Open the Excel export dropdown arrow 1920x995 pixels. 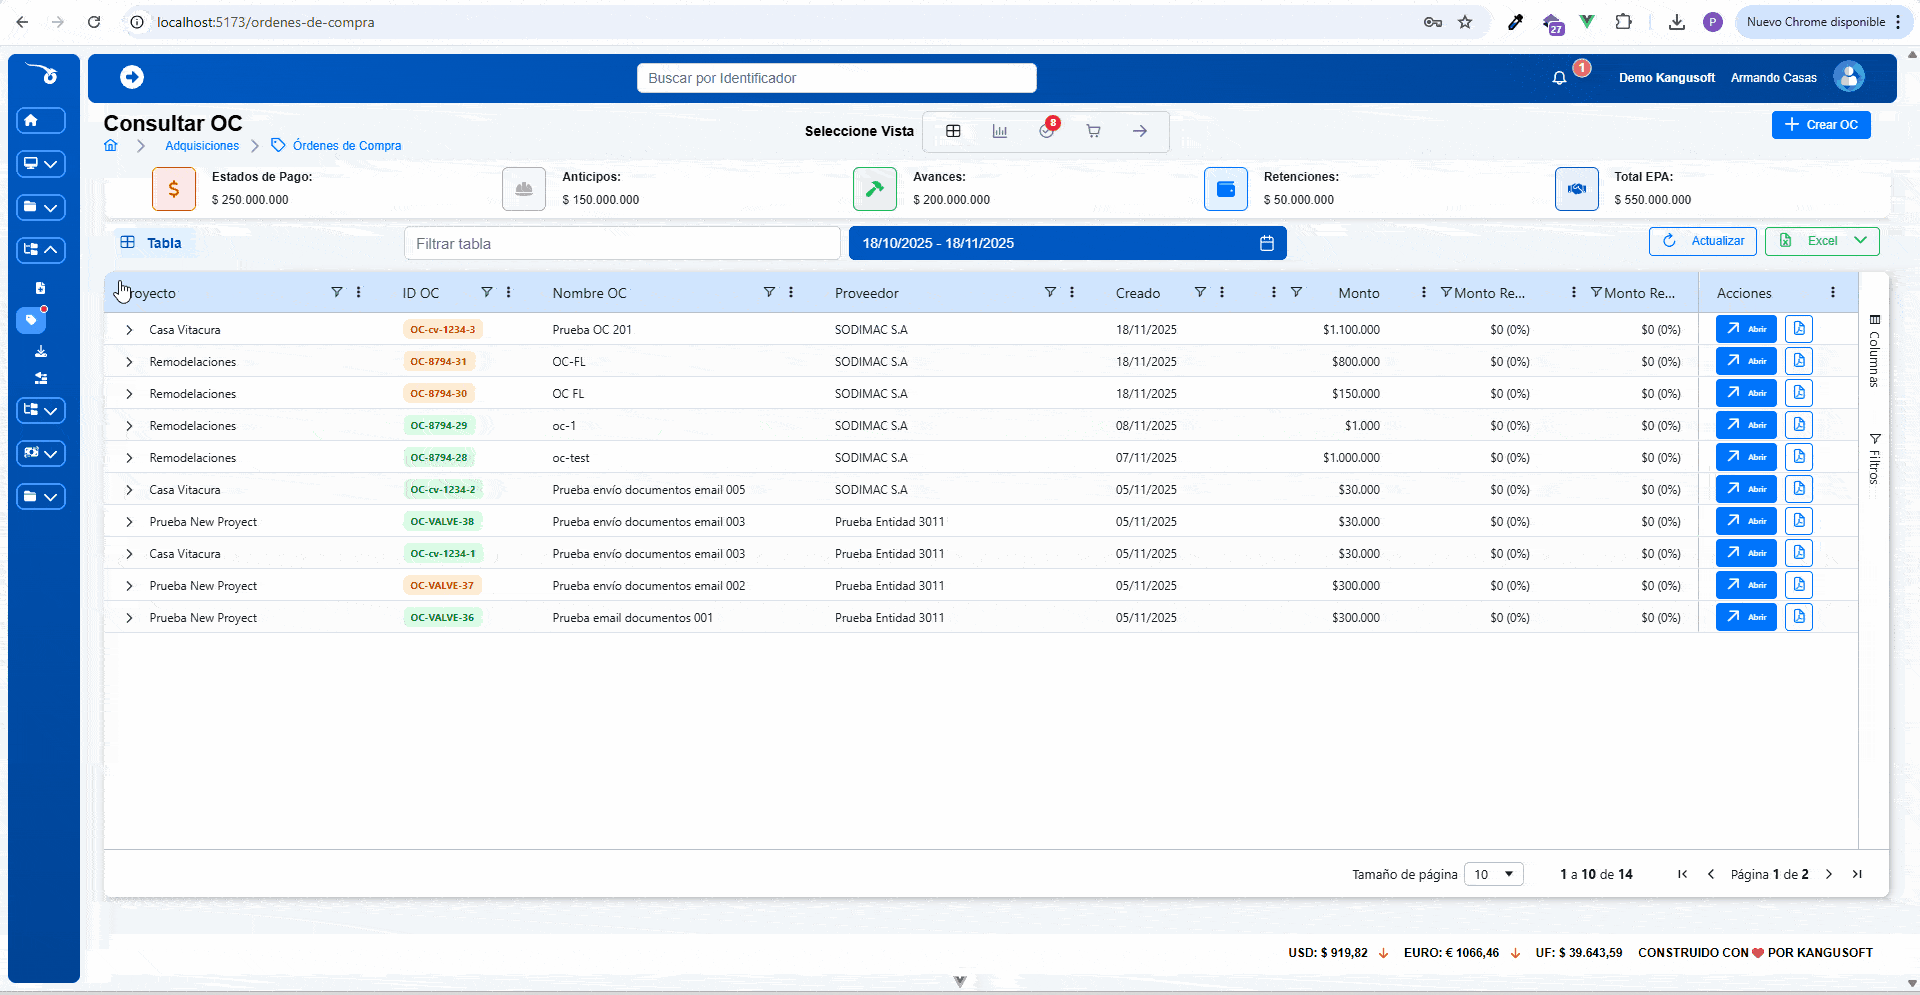pos(1860,241)
